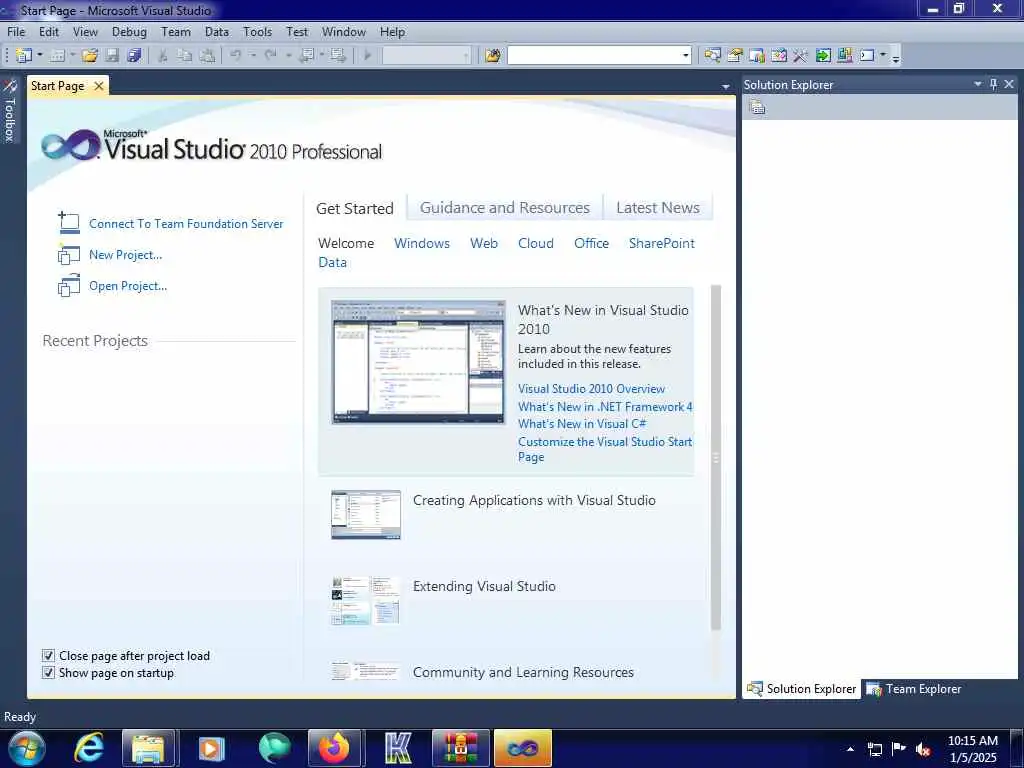
Task: Open the Tools menu
Action: (x=257, y=31)
